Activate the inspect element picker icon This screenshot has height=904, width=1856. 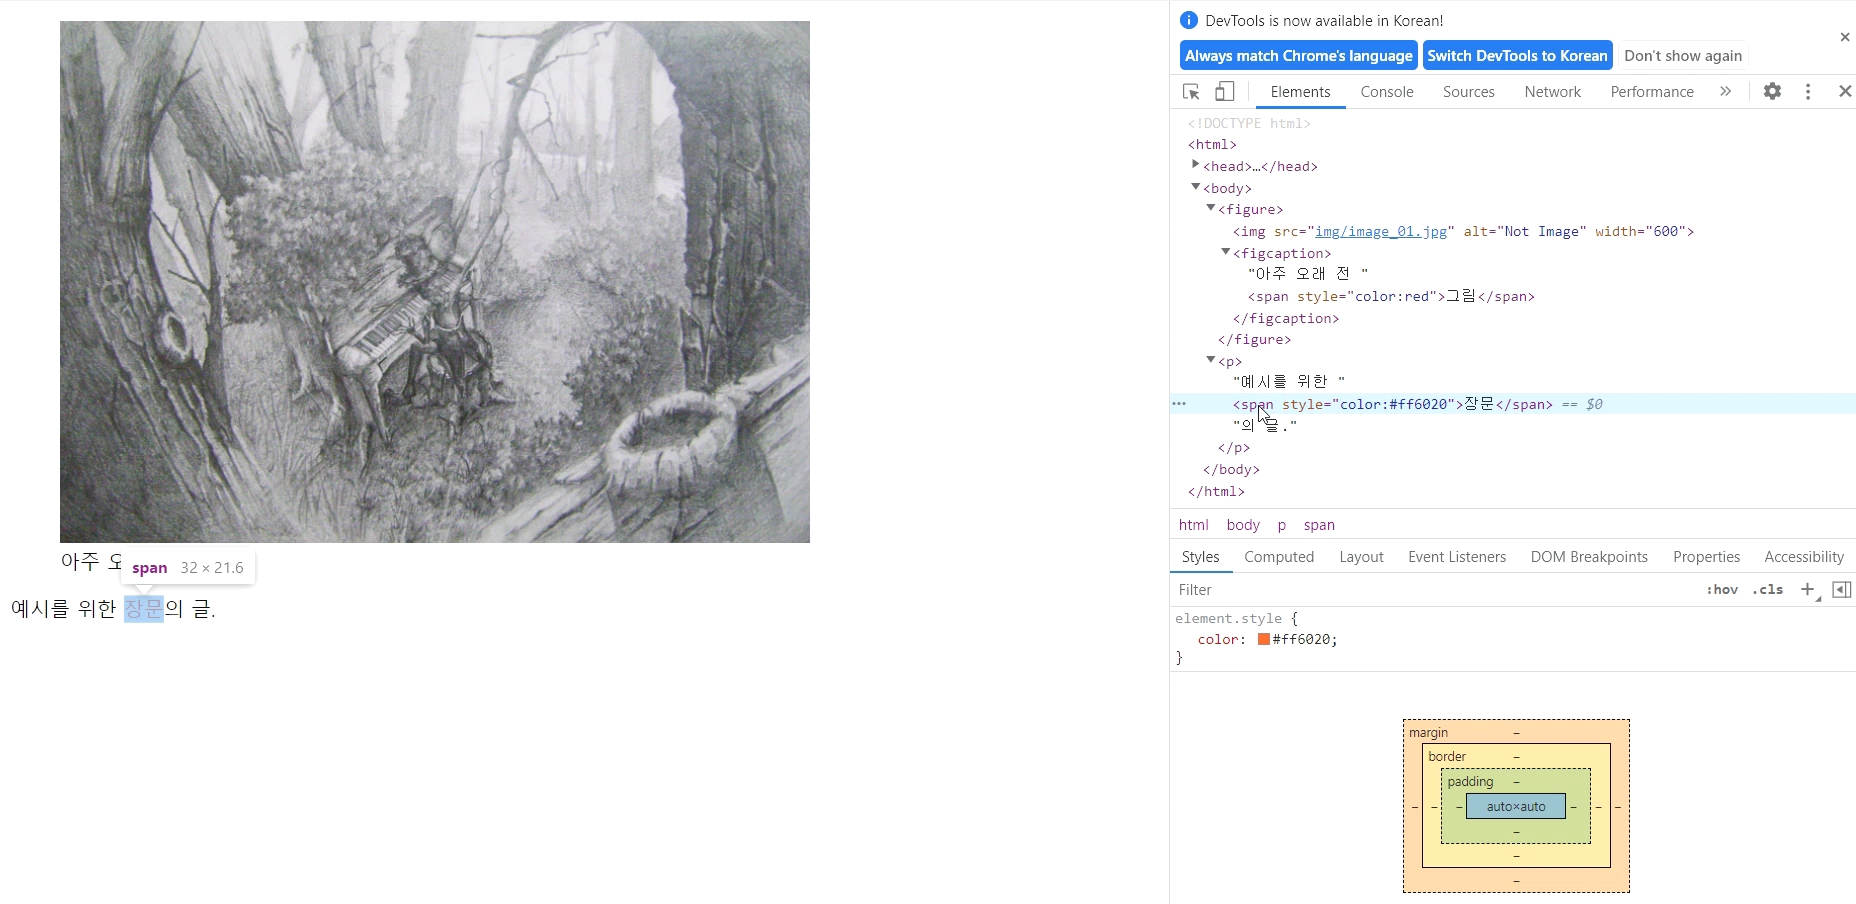[x=1191, y=92]
